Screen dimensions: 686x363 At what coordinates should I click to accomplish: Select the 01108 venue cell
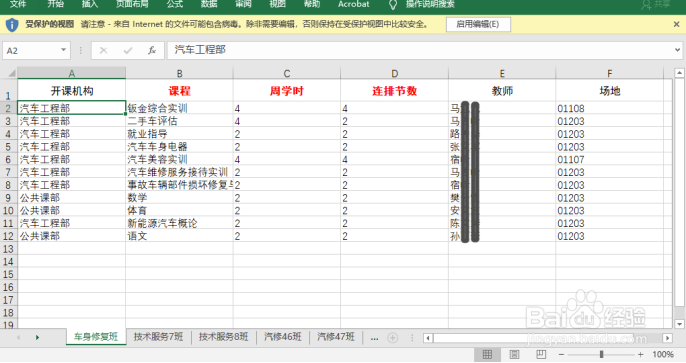pyautogui.click(x=609, y=108)
